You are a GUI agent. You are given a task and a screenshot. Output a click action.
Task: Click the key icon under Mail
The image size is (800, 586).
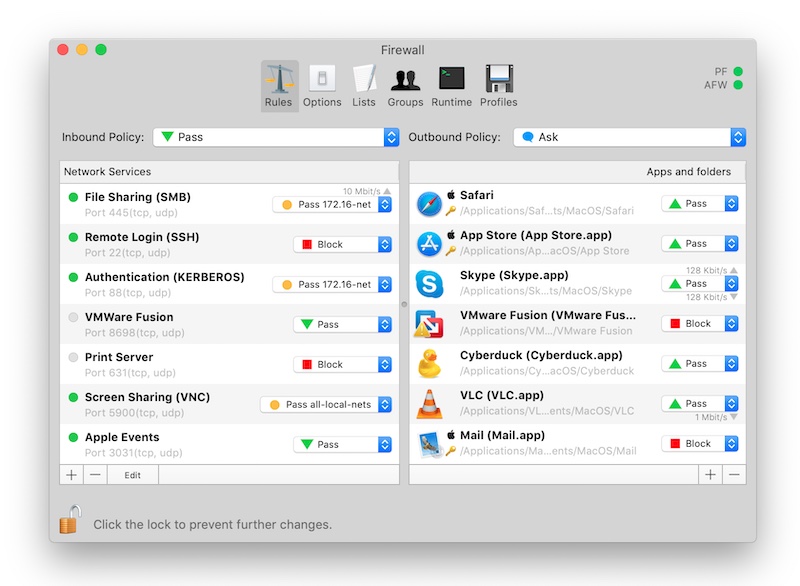pos(451,451)
